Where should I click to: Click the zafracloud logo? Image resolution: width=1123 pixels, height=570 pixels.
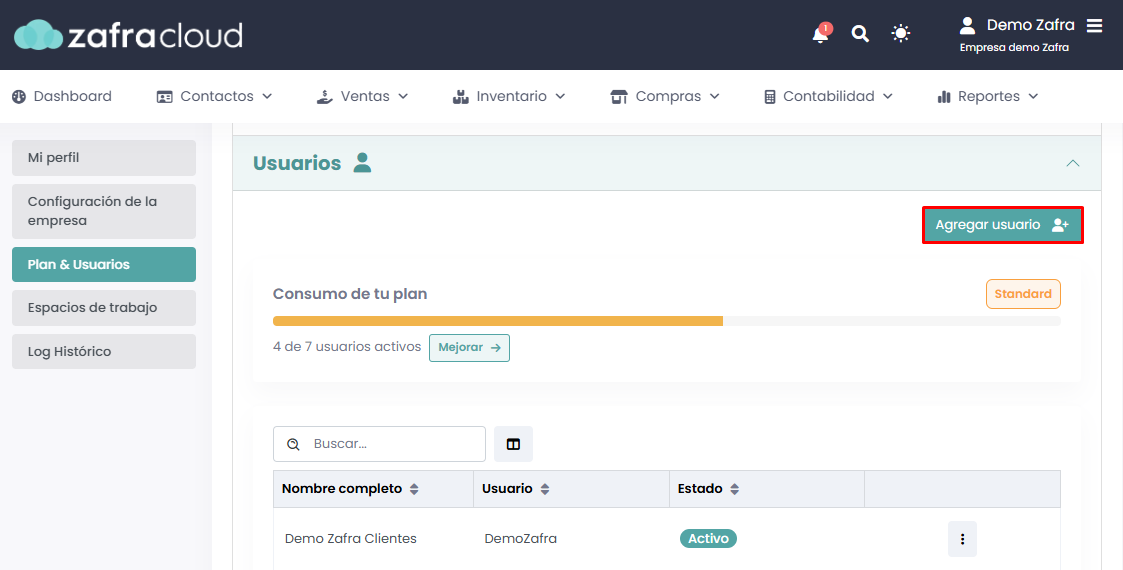(x=128, y=36)
